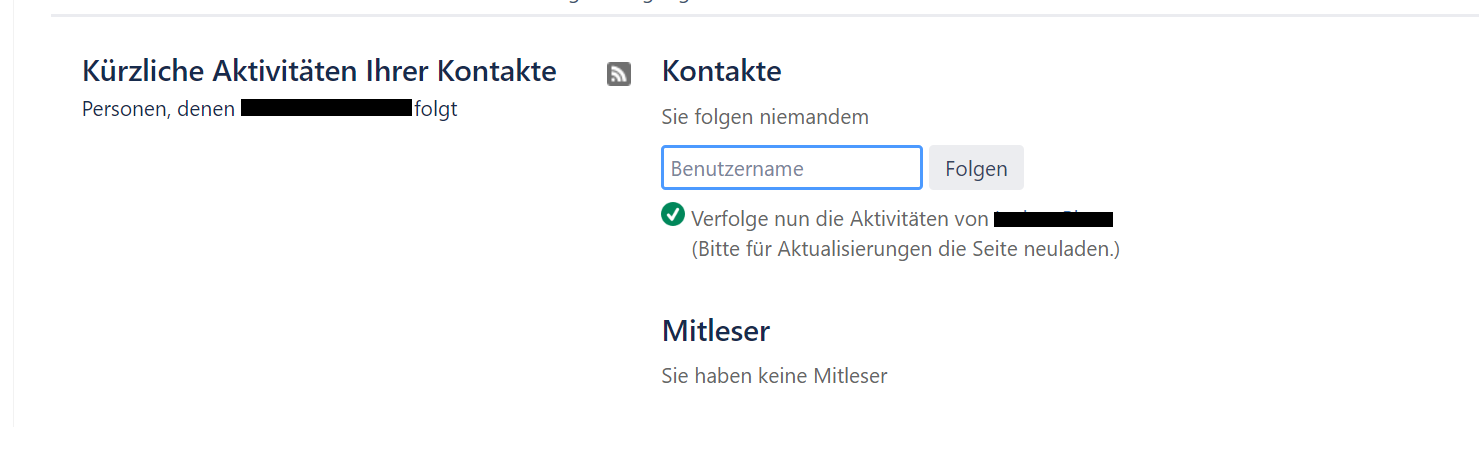The width and height of the screenshot is (1479, 457).
Task: Click the Kontakte section heading
Action: pyautogui.click(x=721, y=72)
